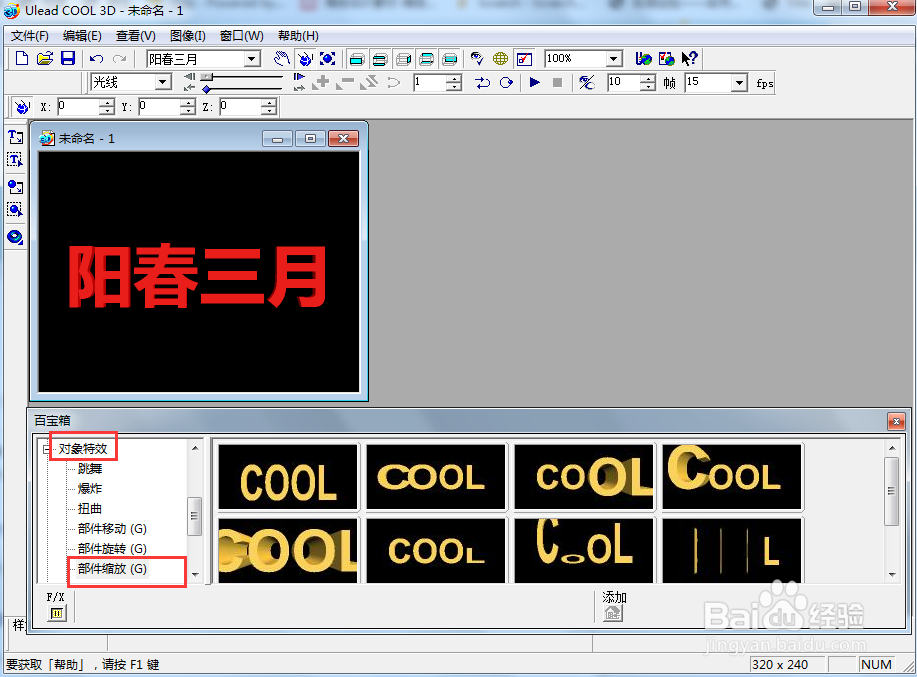The height and width of the screenshot is (677, 917).
Task: Click the thumbnail gallery vertical scrollbar thumb
Action: (x=891, y=491)
